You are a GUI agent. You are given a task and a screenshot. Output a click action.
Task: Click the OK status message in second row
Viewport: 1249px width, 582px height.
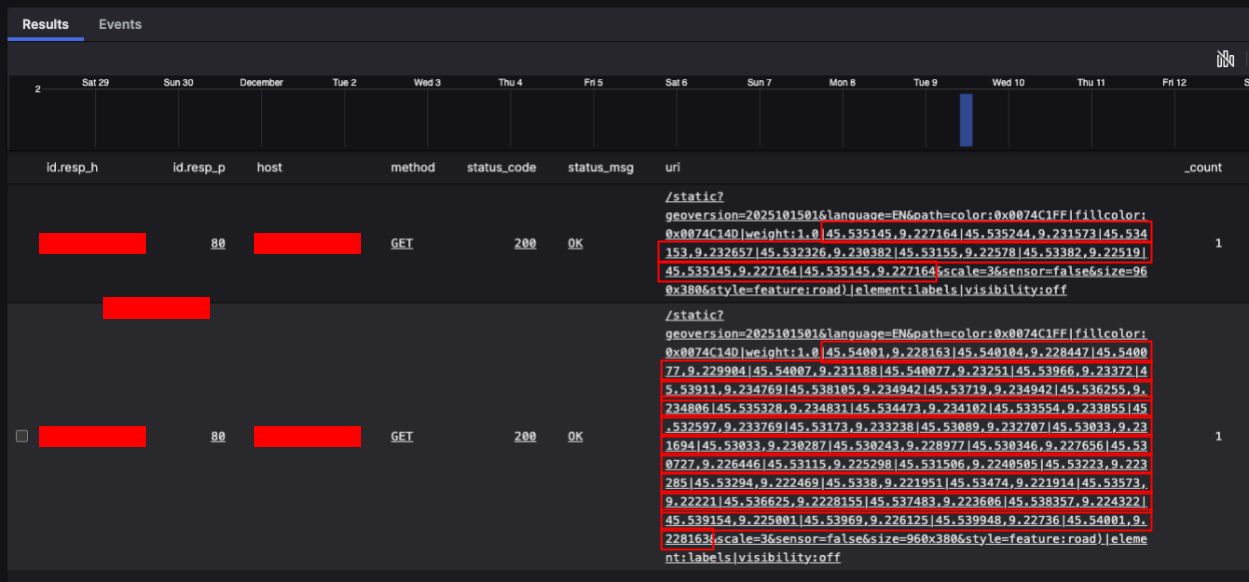pos(575,436)
